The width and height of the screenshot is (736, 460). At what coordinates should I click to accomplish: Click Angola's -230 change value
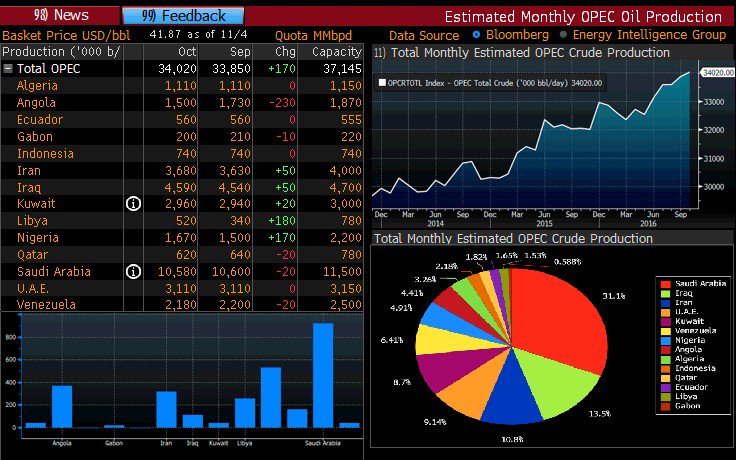coord(282,102)
